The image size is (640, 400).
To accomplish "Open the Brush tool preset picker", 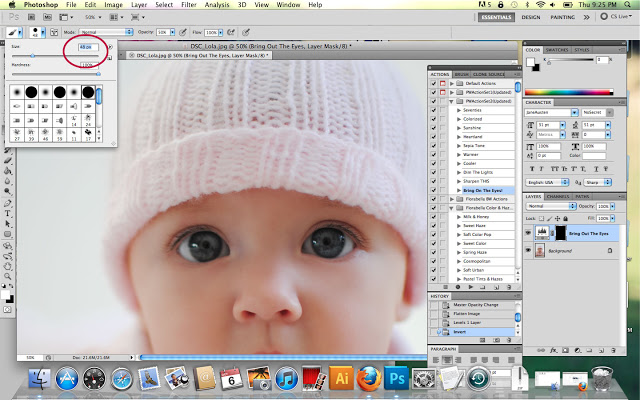I will [x=14, y=32].
